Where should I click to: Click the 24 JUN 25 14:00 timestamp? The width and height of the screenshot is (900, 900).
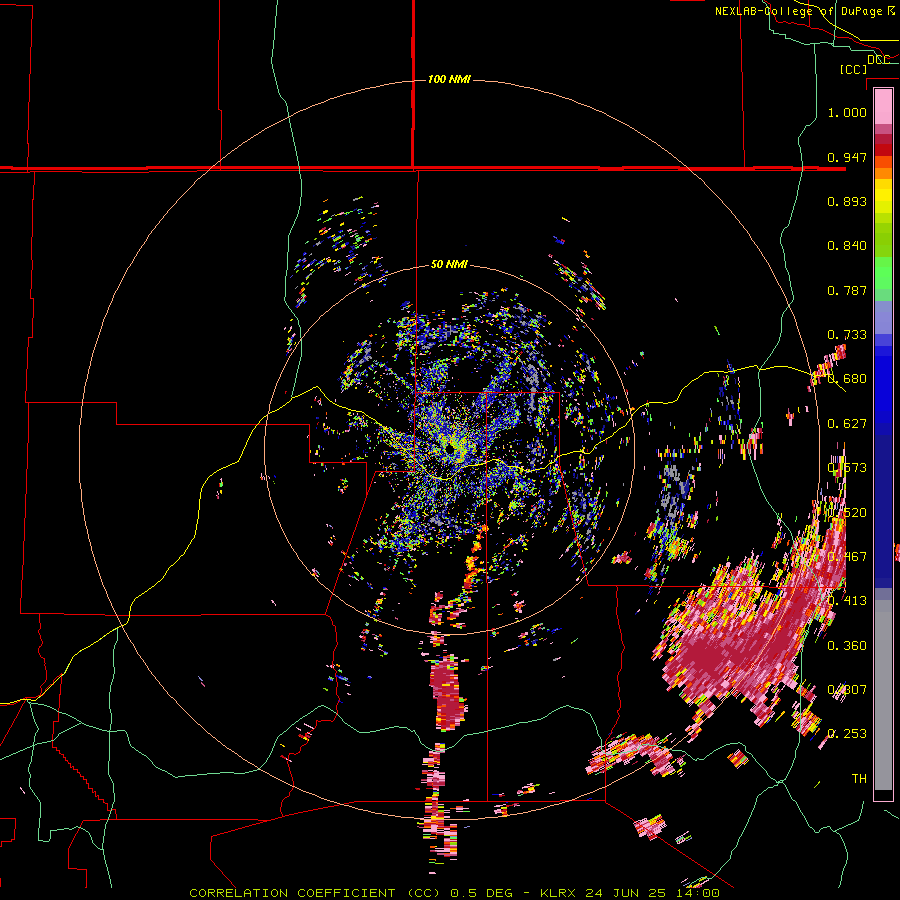click(x=653, y=893)
